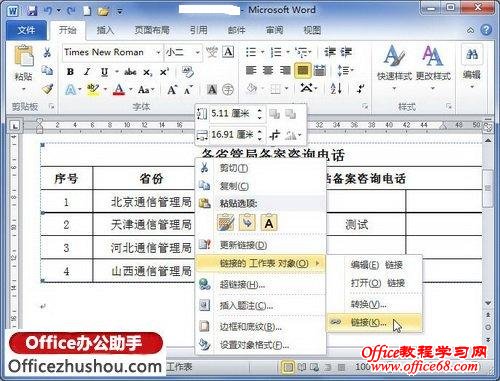The width and height of the screenshot is (500, 381).
Task: Align text left
Action: (251, 70)
